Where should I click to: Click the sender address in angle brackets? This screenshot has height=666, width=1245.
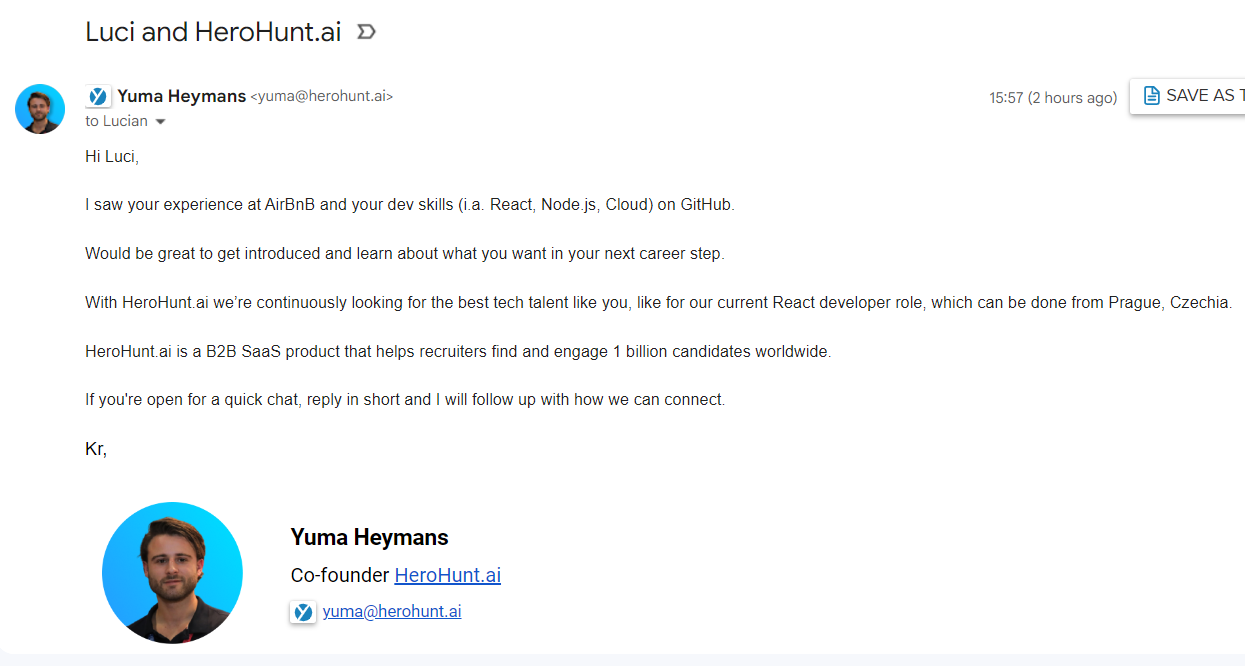pyautogui.click(x=321, y=97)
